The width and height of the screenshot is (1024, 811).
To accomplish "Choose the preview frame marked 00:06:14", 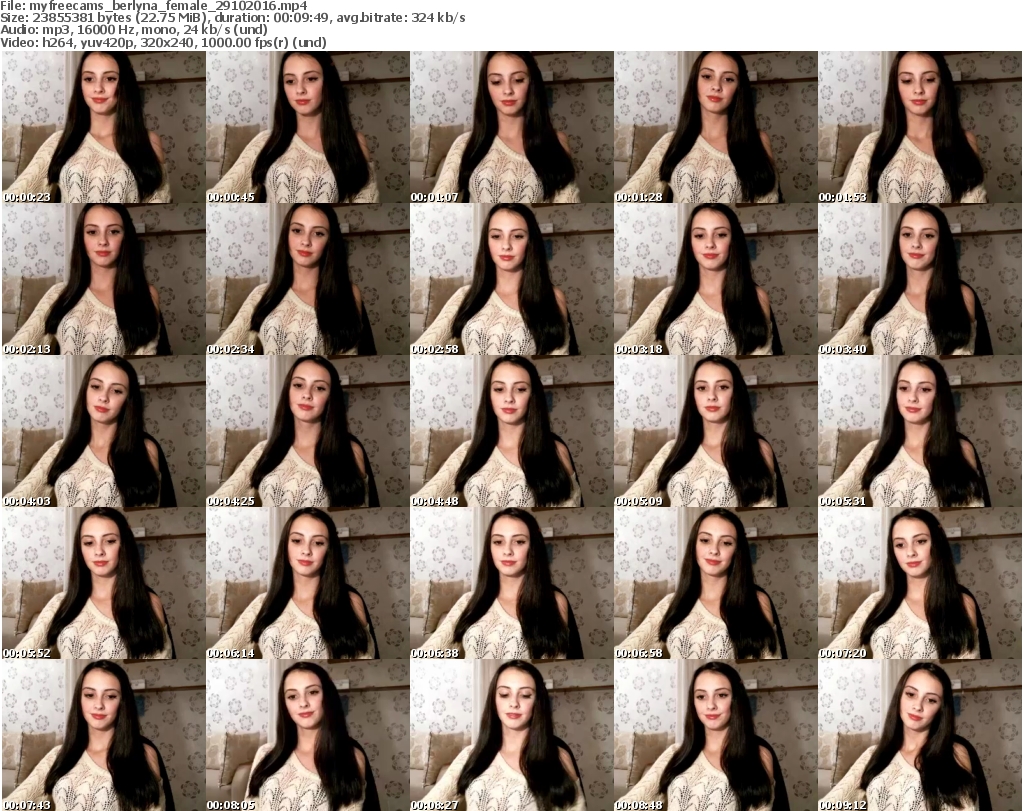I will click(x=308, y=583).
